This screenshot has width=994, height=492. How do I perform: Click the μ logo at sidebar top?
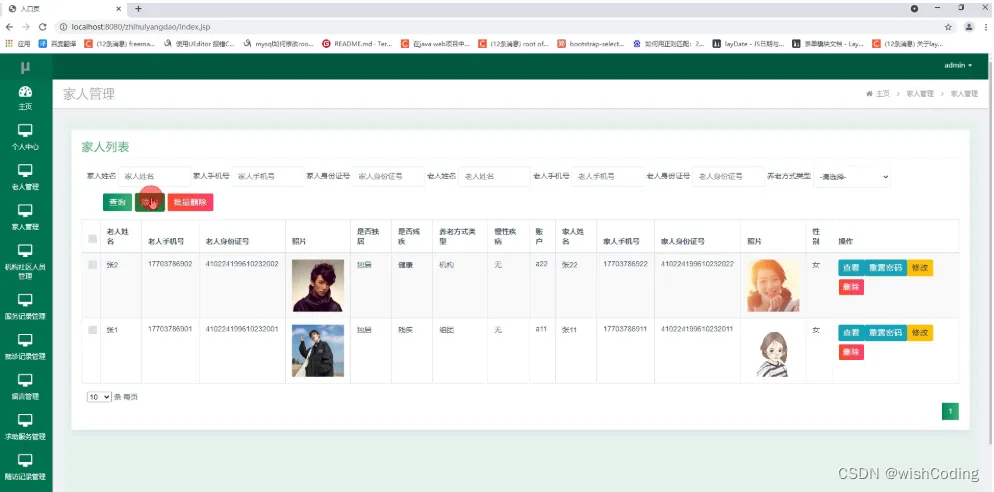pos(25,67)
